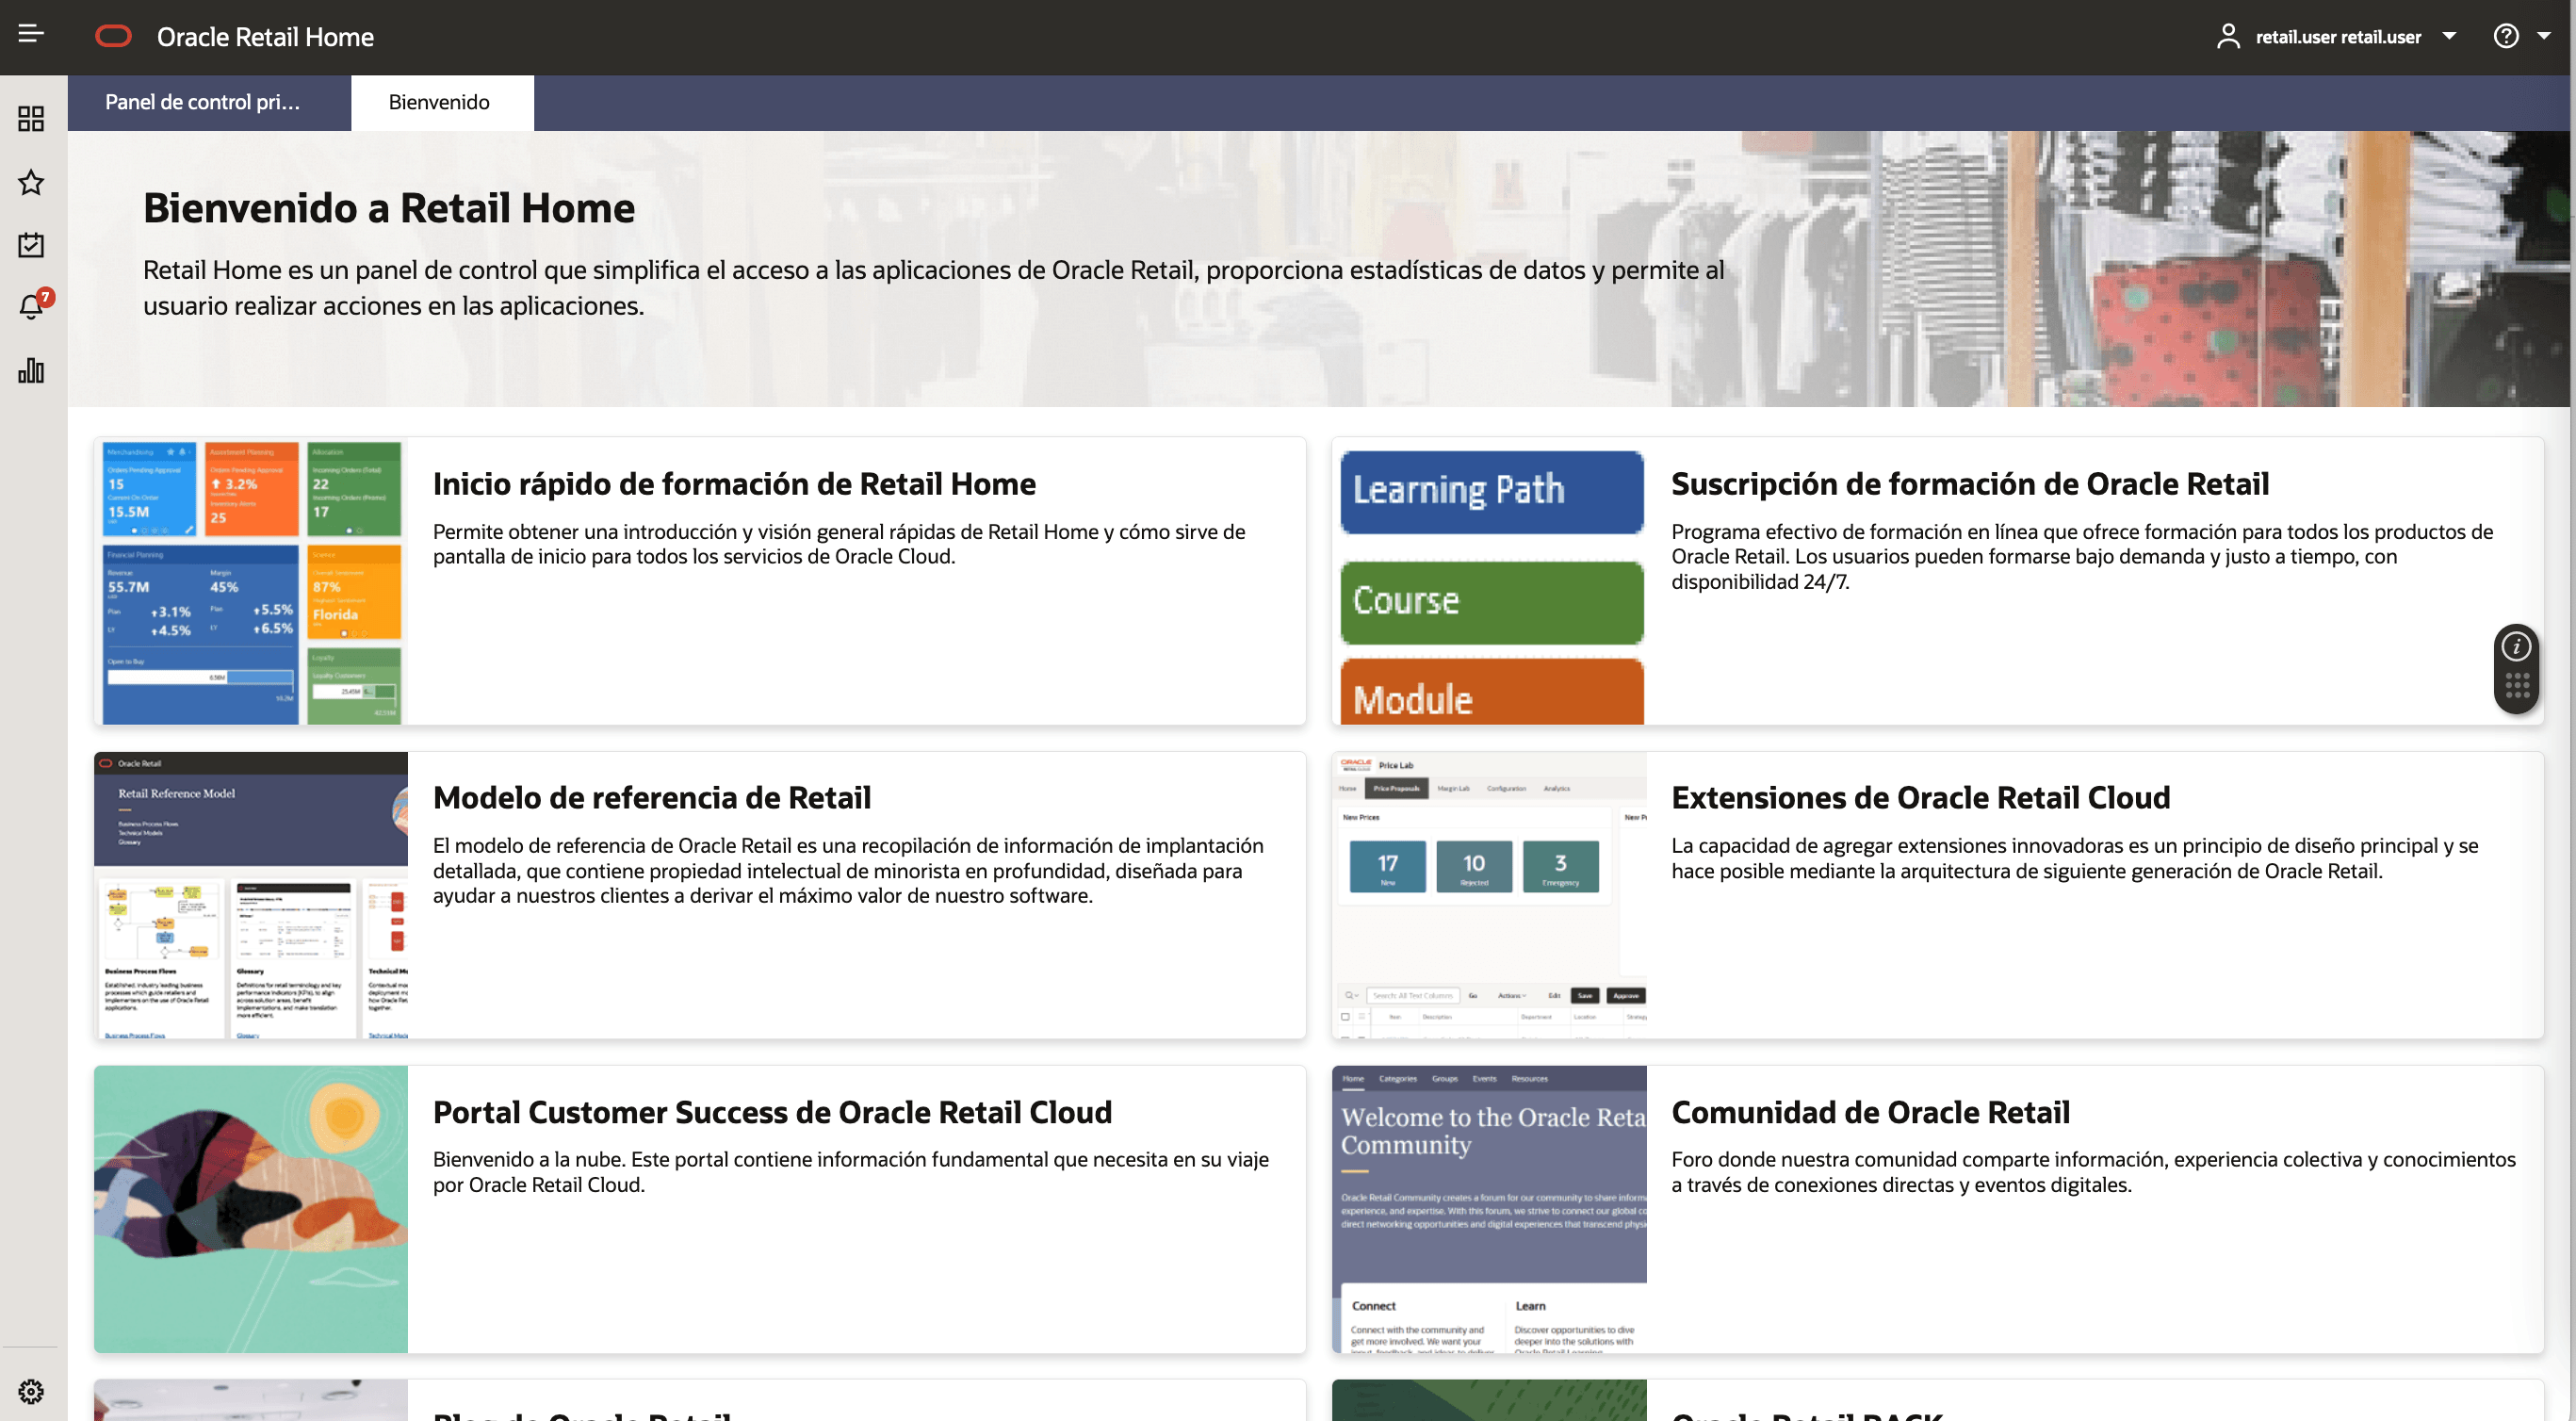The image size is (2576, 1421).
Task: Select the Bienvenido tab
Action: pyautogui.click(x=439, y=102)
